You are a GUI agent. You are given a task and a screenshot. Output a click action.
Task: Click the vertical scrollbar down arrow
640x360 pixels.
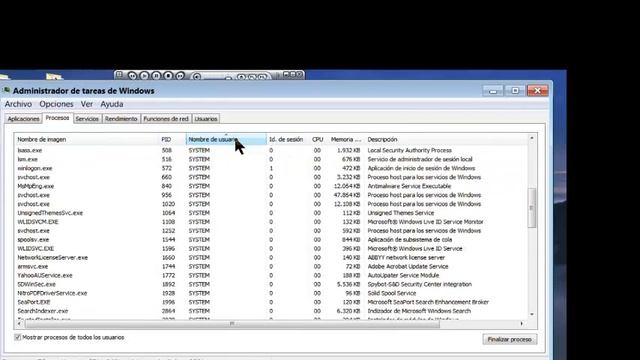tap(531, 314)
